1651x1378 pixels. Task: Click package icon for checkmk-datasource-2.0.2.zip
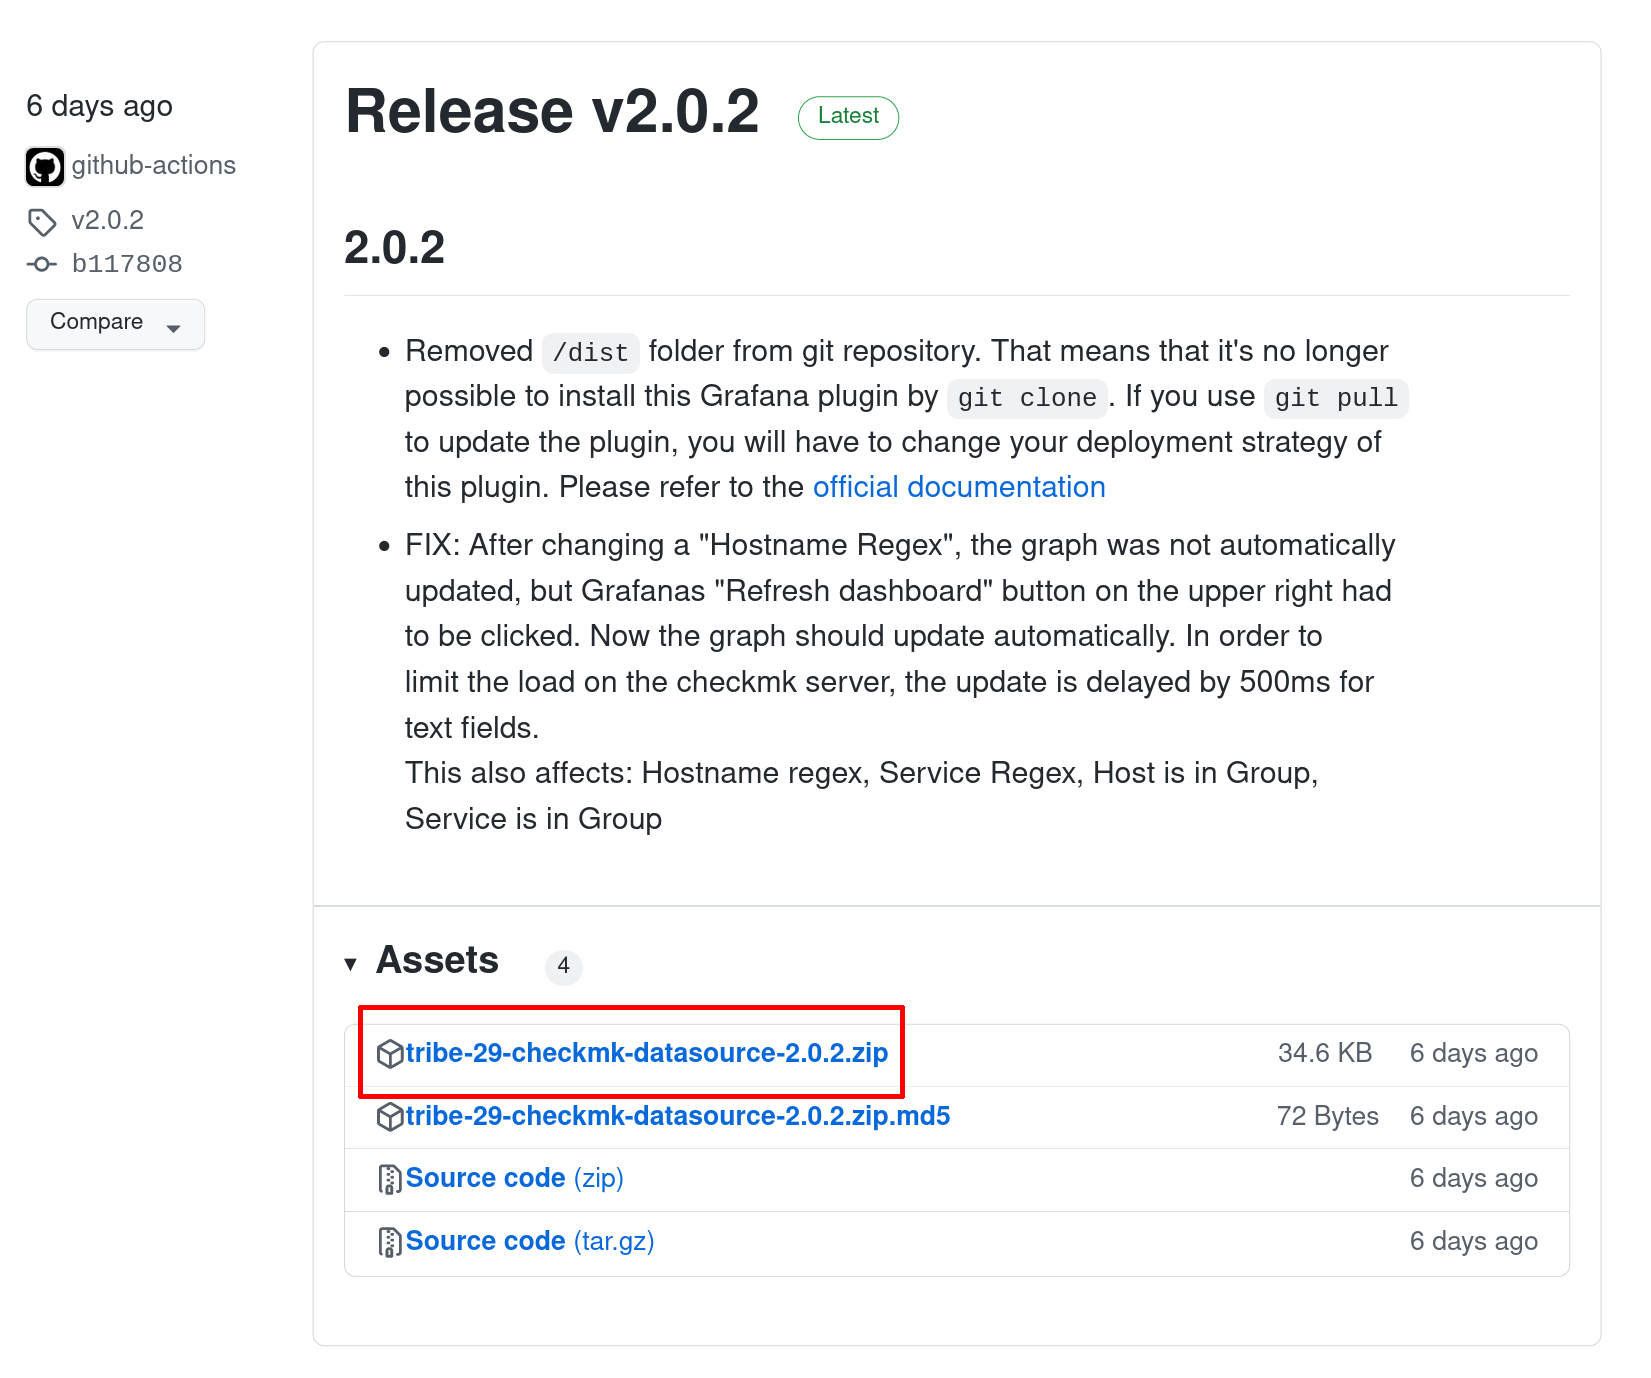click(x=390, y=1054)
